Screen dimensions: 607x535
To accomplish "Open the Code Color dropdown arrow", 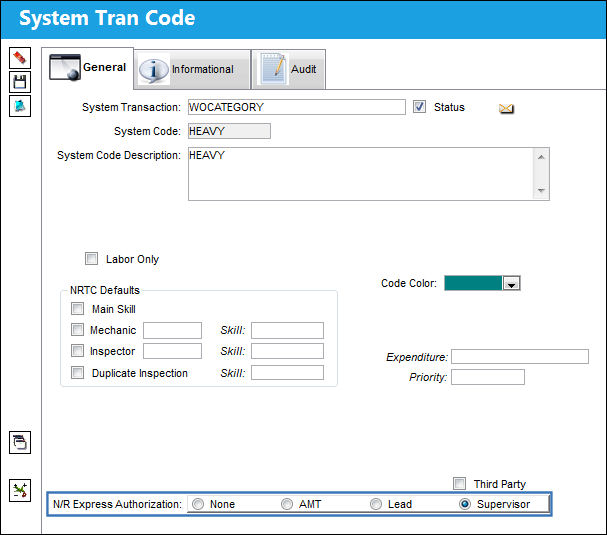I will pyautogui.click(x=511, y=283).
